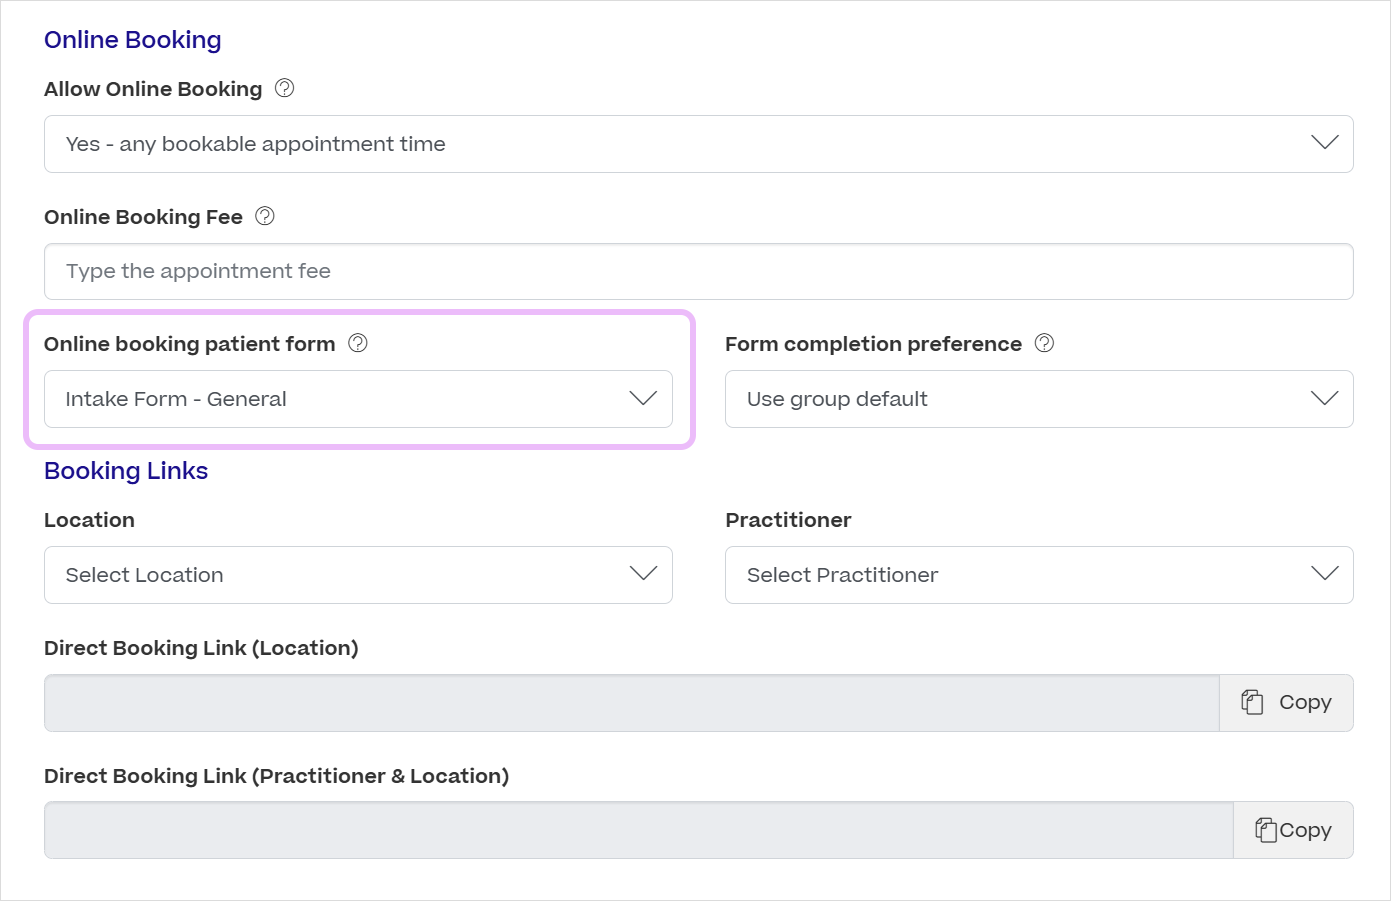Click the chevron on the Select Practitioner field
Viewport: 1391px width, 901px height.
tap(1325, 574)
